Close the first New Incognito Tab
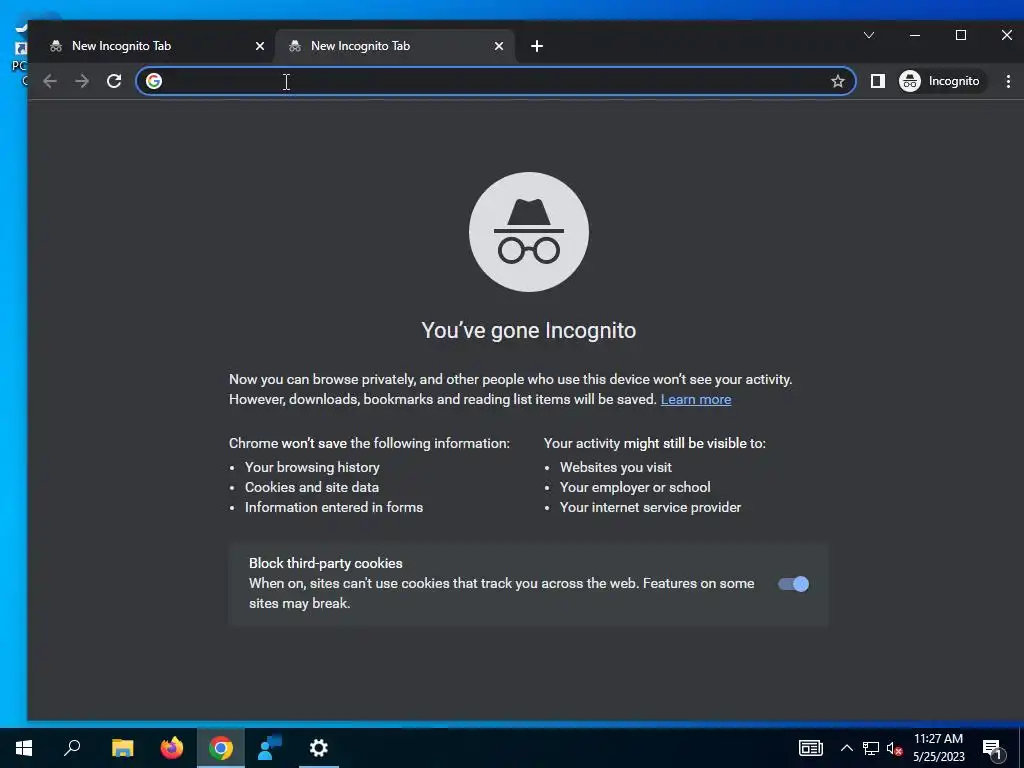 [x=259, y=46]
